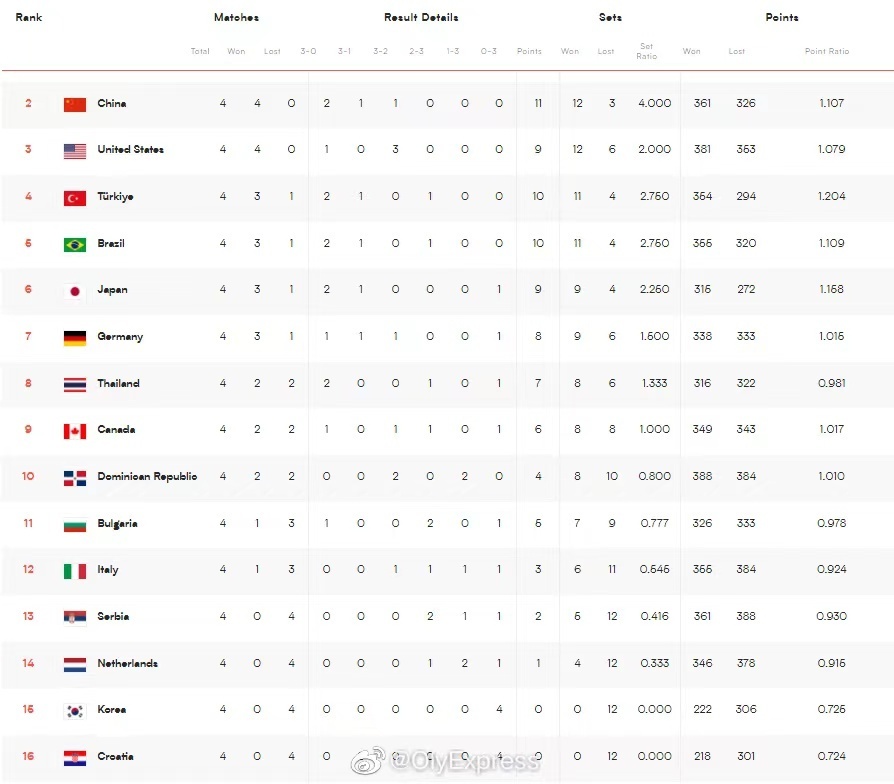Click the Point Ratio column header

tap(827, 51)
